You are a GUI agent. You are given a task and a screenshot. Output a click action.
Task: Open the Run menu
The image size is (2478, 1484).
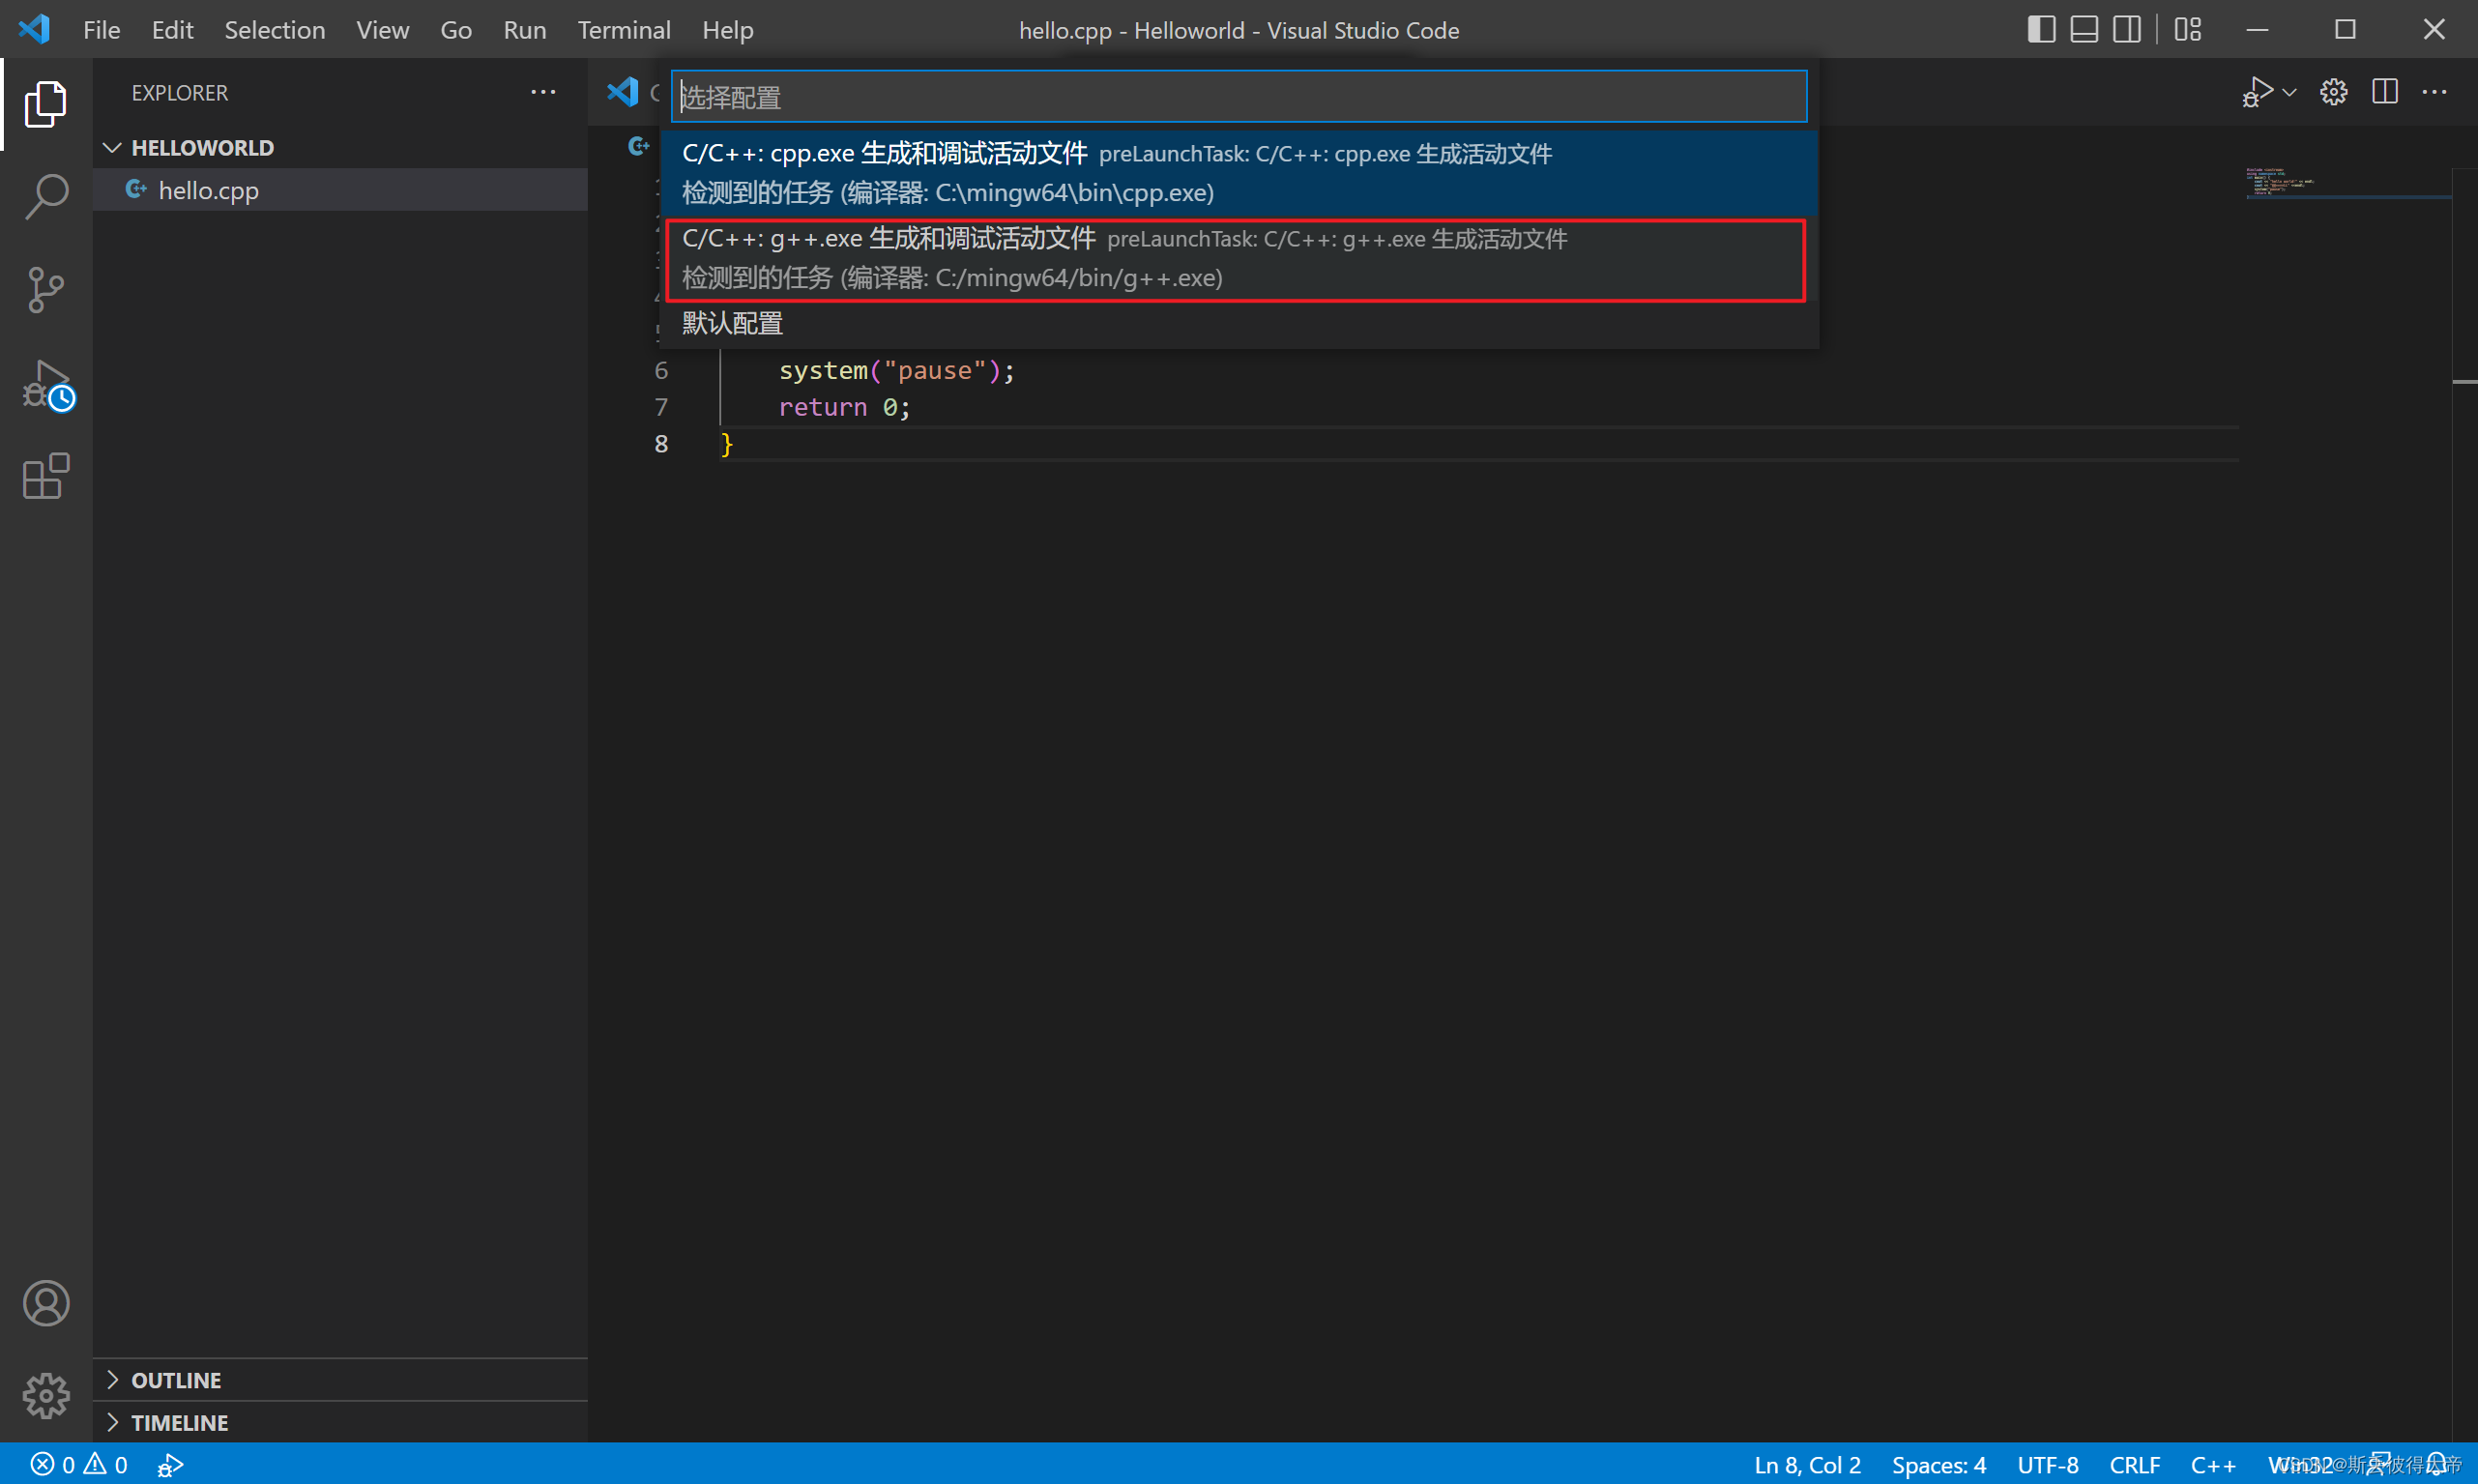point(525,30)
